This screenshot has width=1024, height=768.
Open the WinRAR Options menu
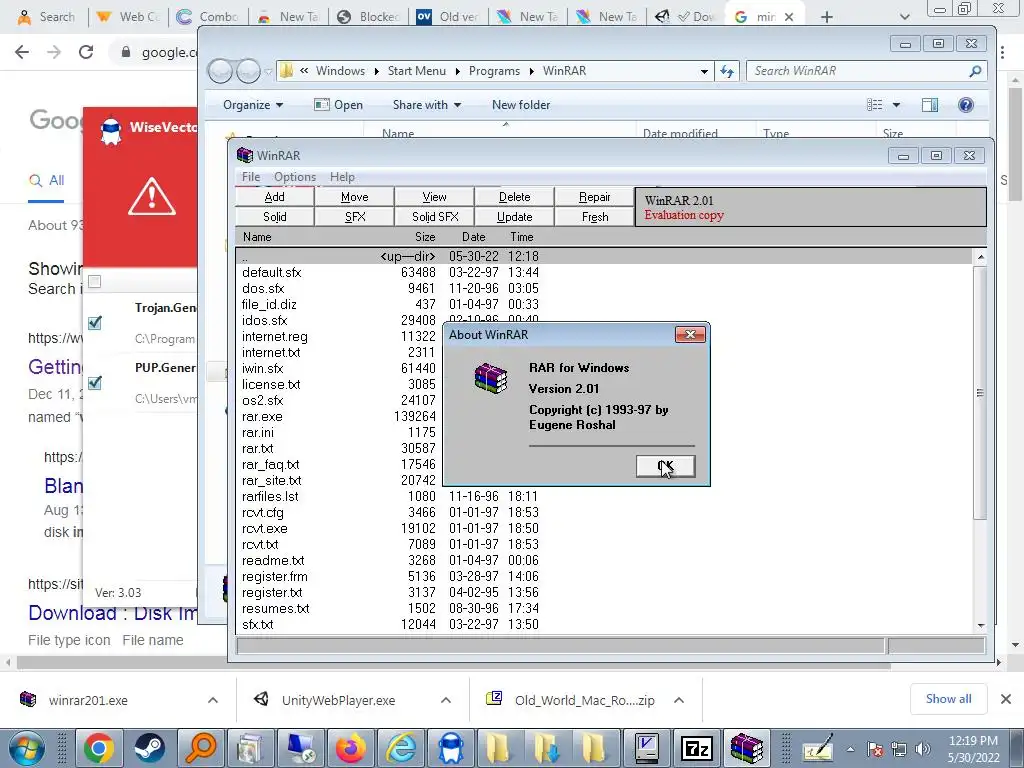tap(295, 177)
